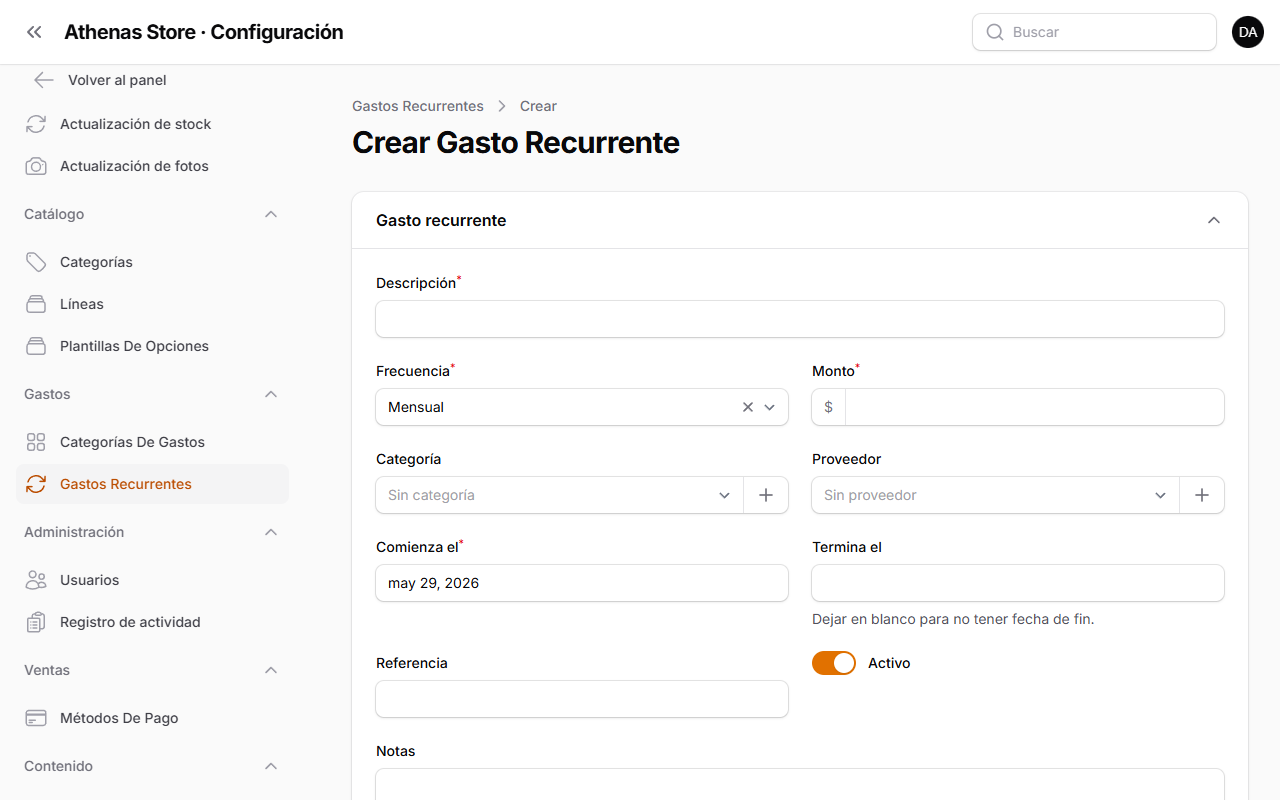This screenshot has width=1280, height=800.
Task: Click the Crear Gasto Recurrente heading
Action: click(x=516, y=143)
